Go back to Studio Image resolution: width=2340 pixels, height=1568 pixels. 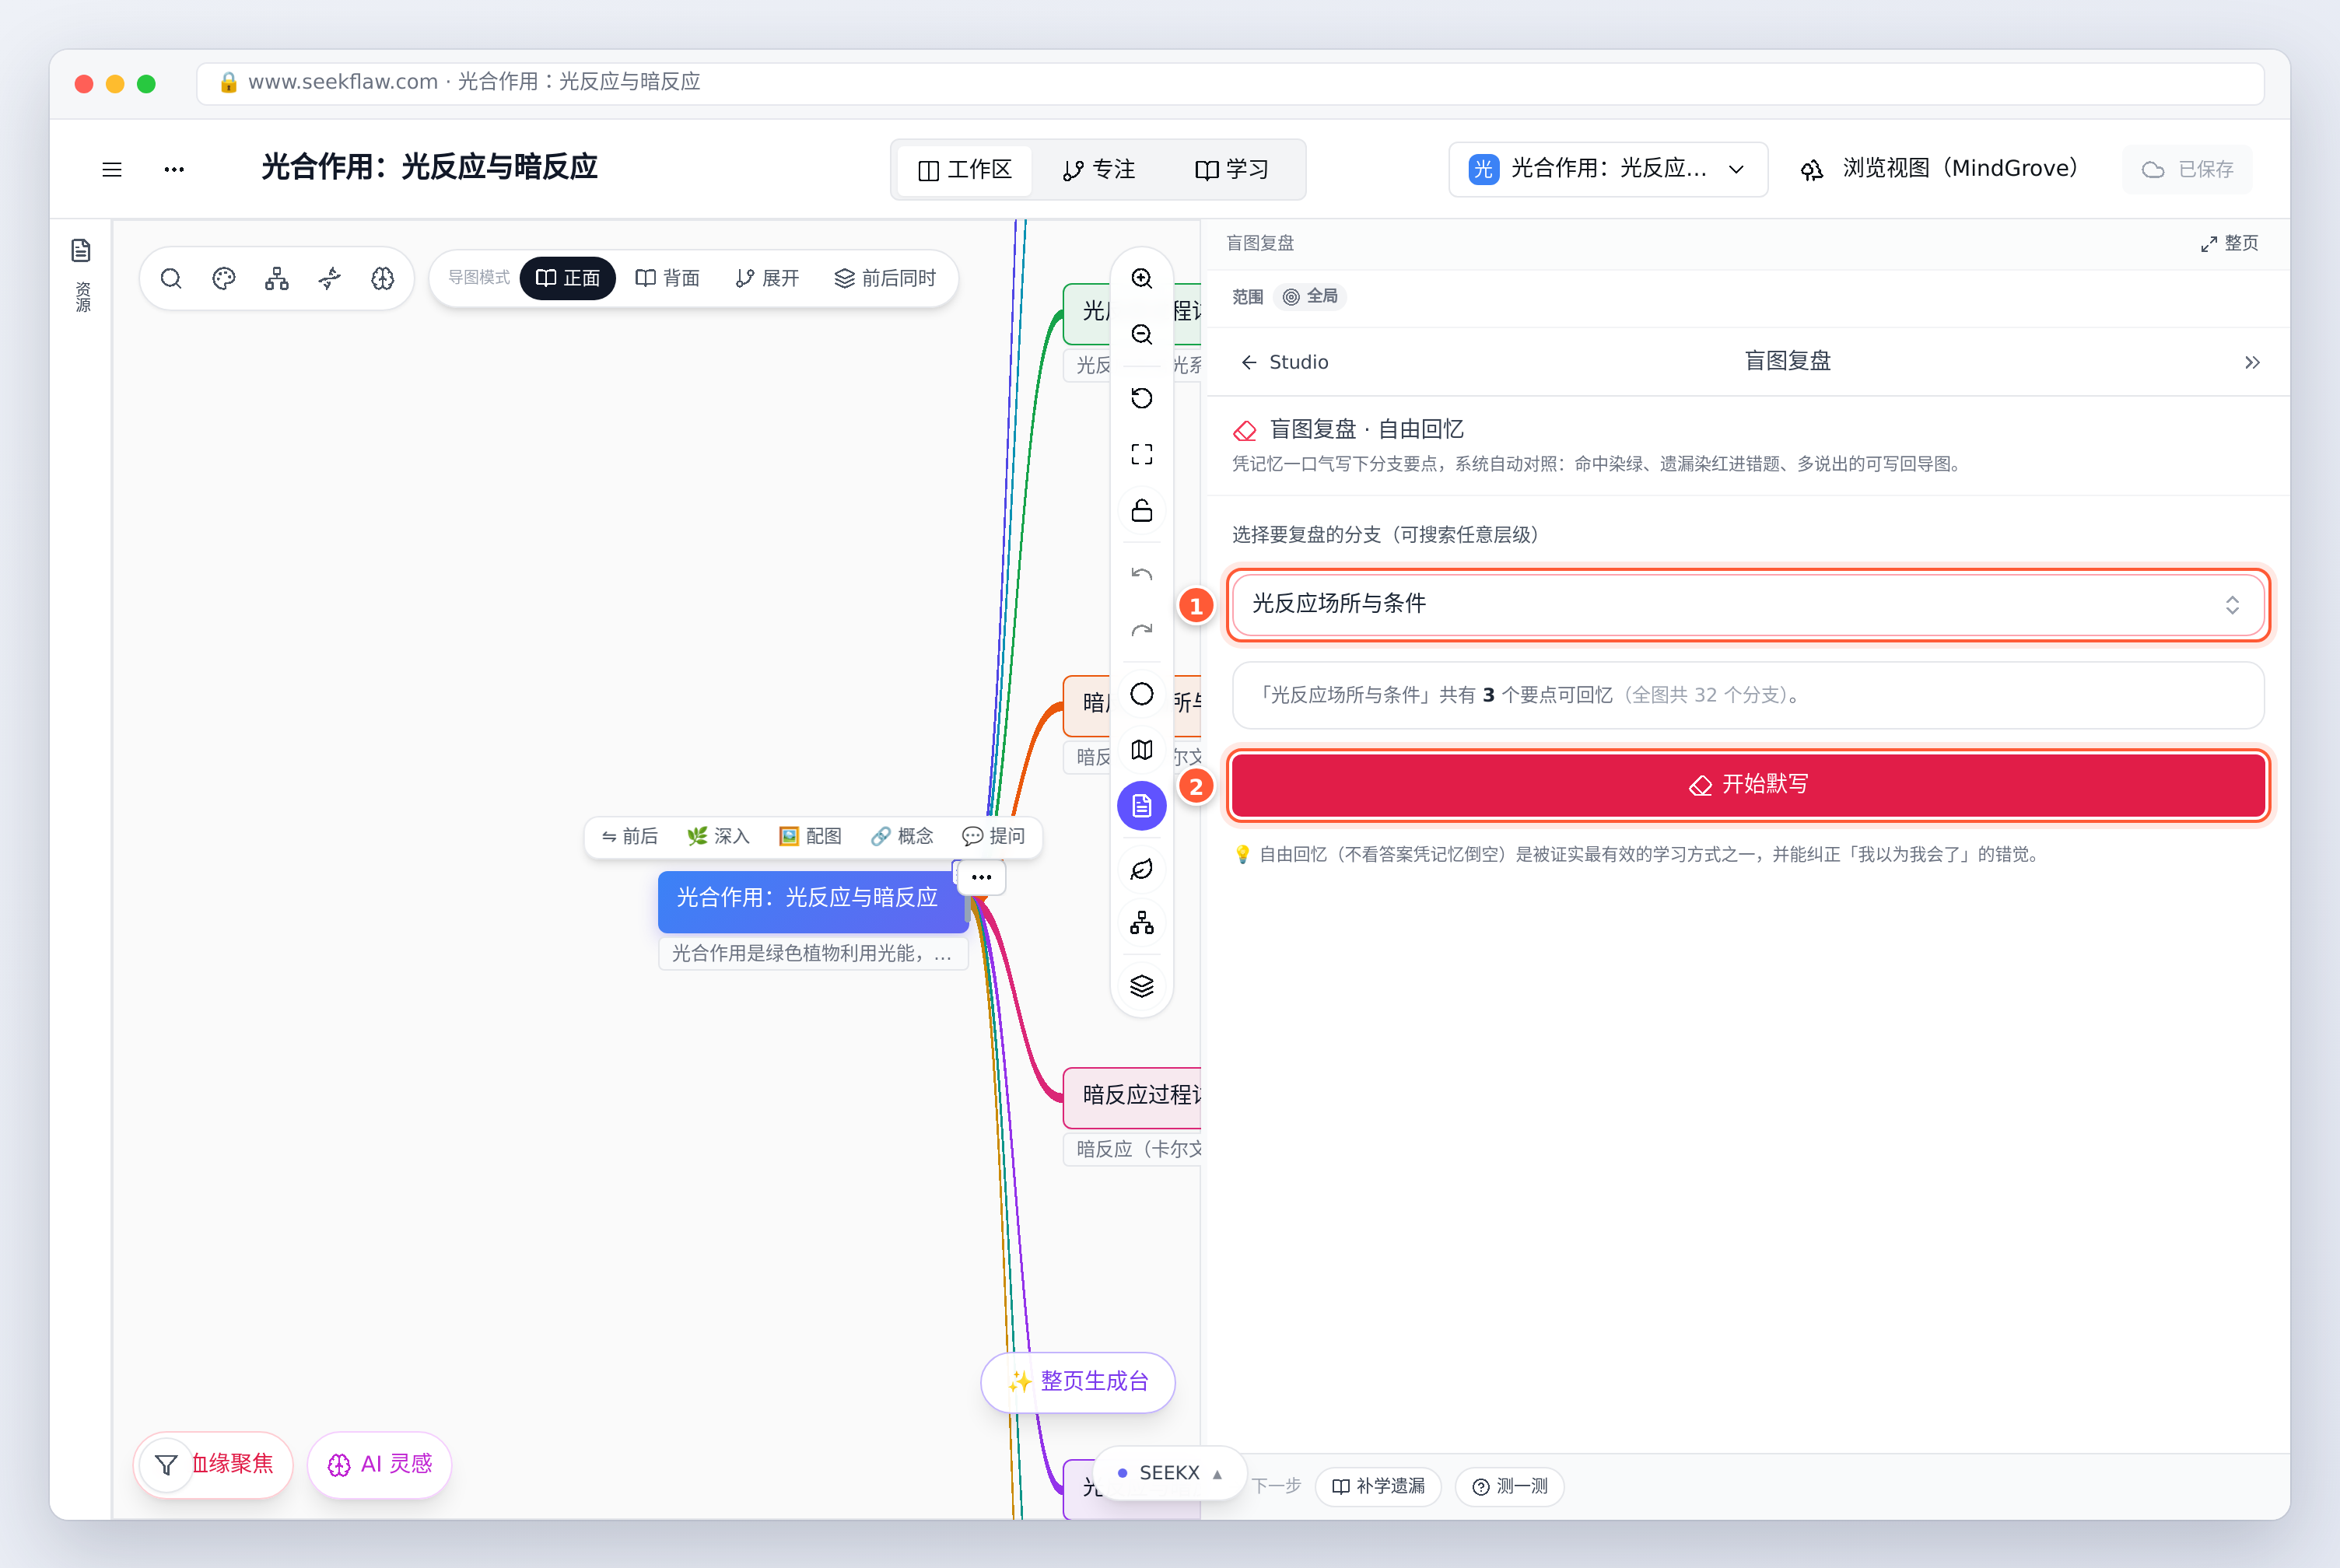click(x=1285, y=362)
